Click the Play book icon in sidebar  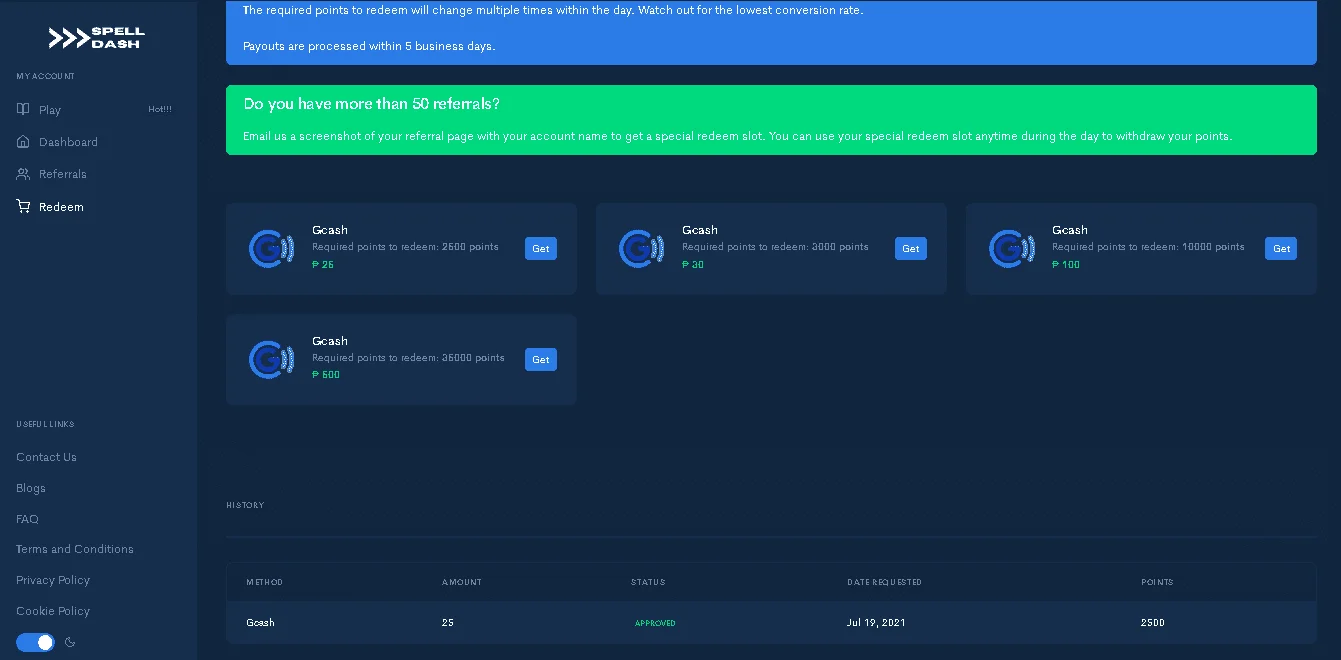[x=23, y=109]
